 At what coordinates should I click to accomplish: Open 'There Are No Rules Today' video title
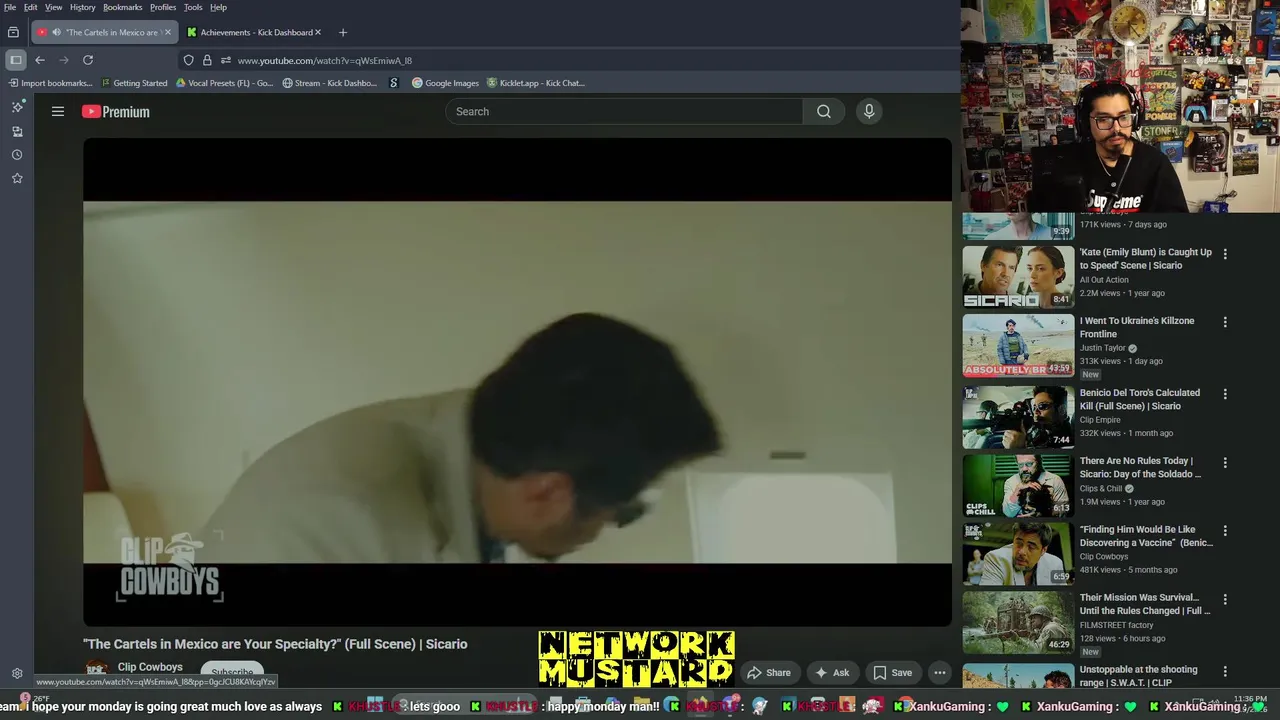pos(1140,467)
